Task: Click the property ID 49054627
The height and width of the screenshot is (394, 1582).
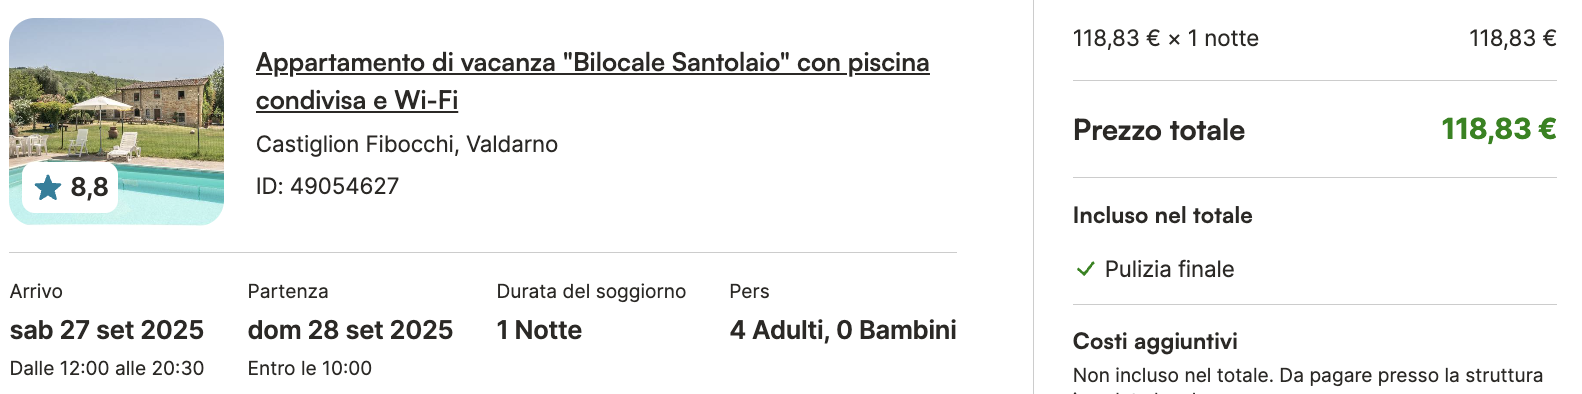Action: pos(327,186)
